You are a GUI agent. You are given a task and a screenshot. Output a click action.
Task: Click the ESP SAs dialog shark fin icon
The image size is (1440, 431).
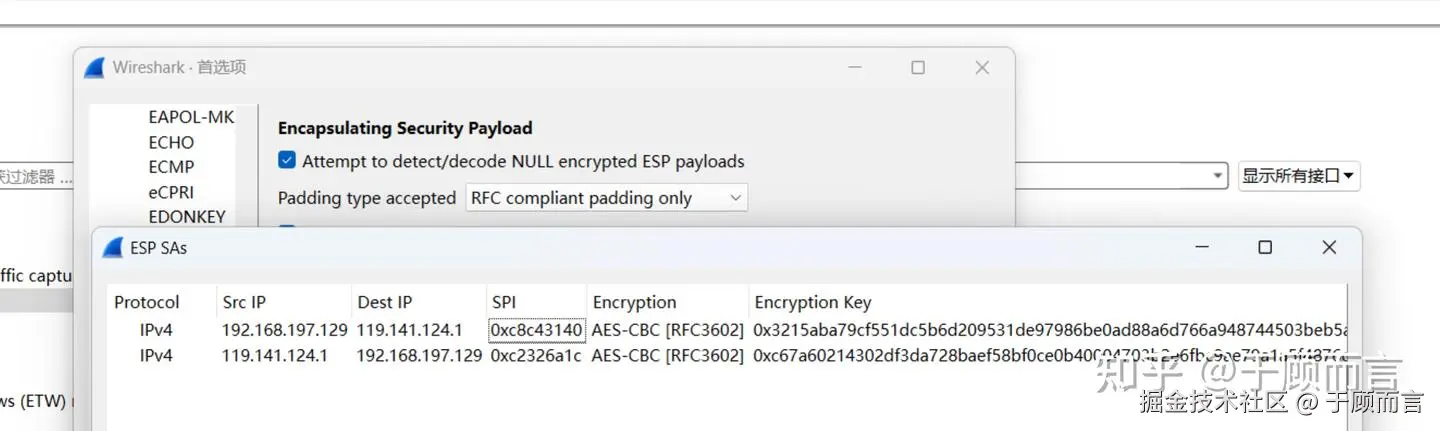click(112, 248)
